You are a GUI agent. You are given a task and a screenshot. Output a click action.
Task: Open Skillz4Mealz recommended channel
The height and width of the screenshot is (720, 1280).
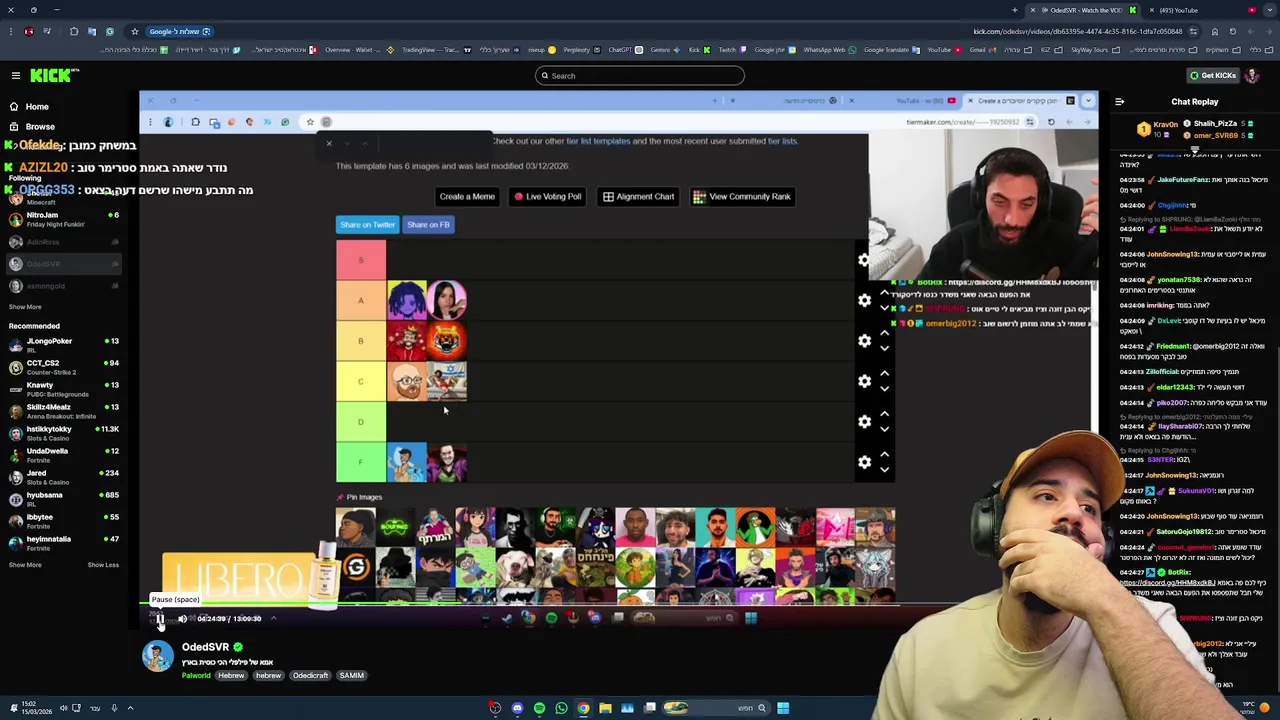point(62,411)
